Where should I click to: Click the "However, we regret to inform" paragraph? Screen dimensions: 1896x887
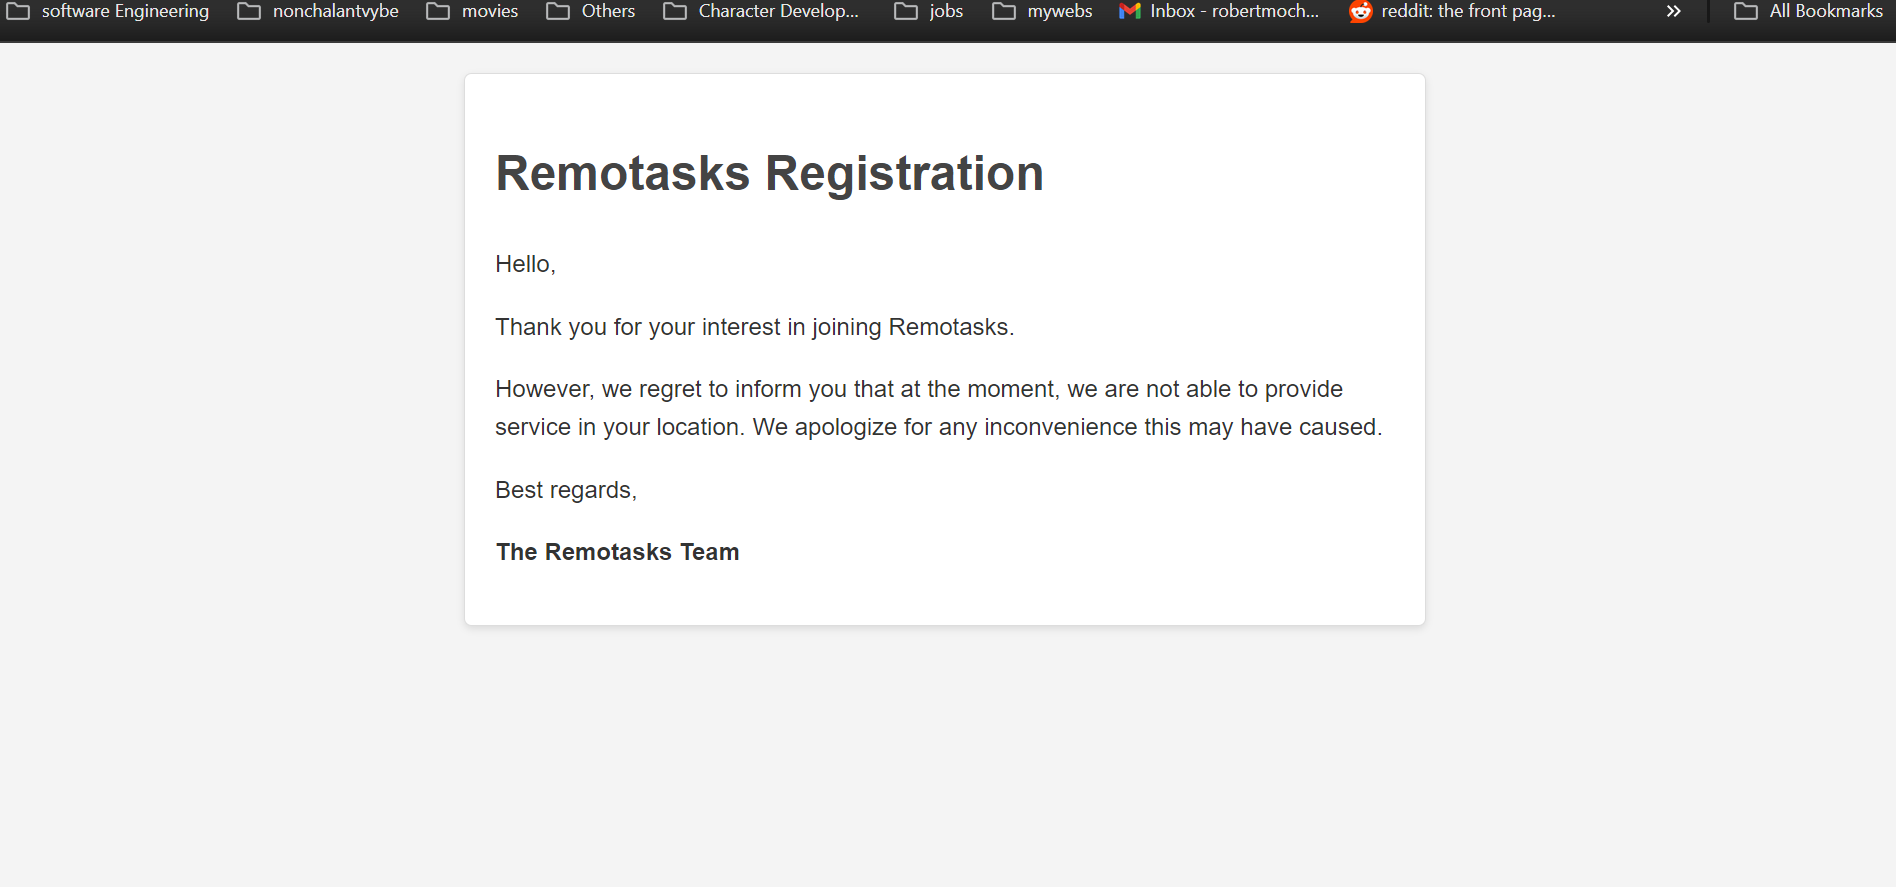click(918, 389)
